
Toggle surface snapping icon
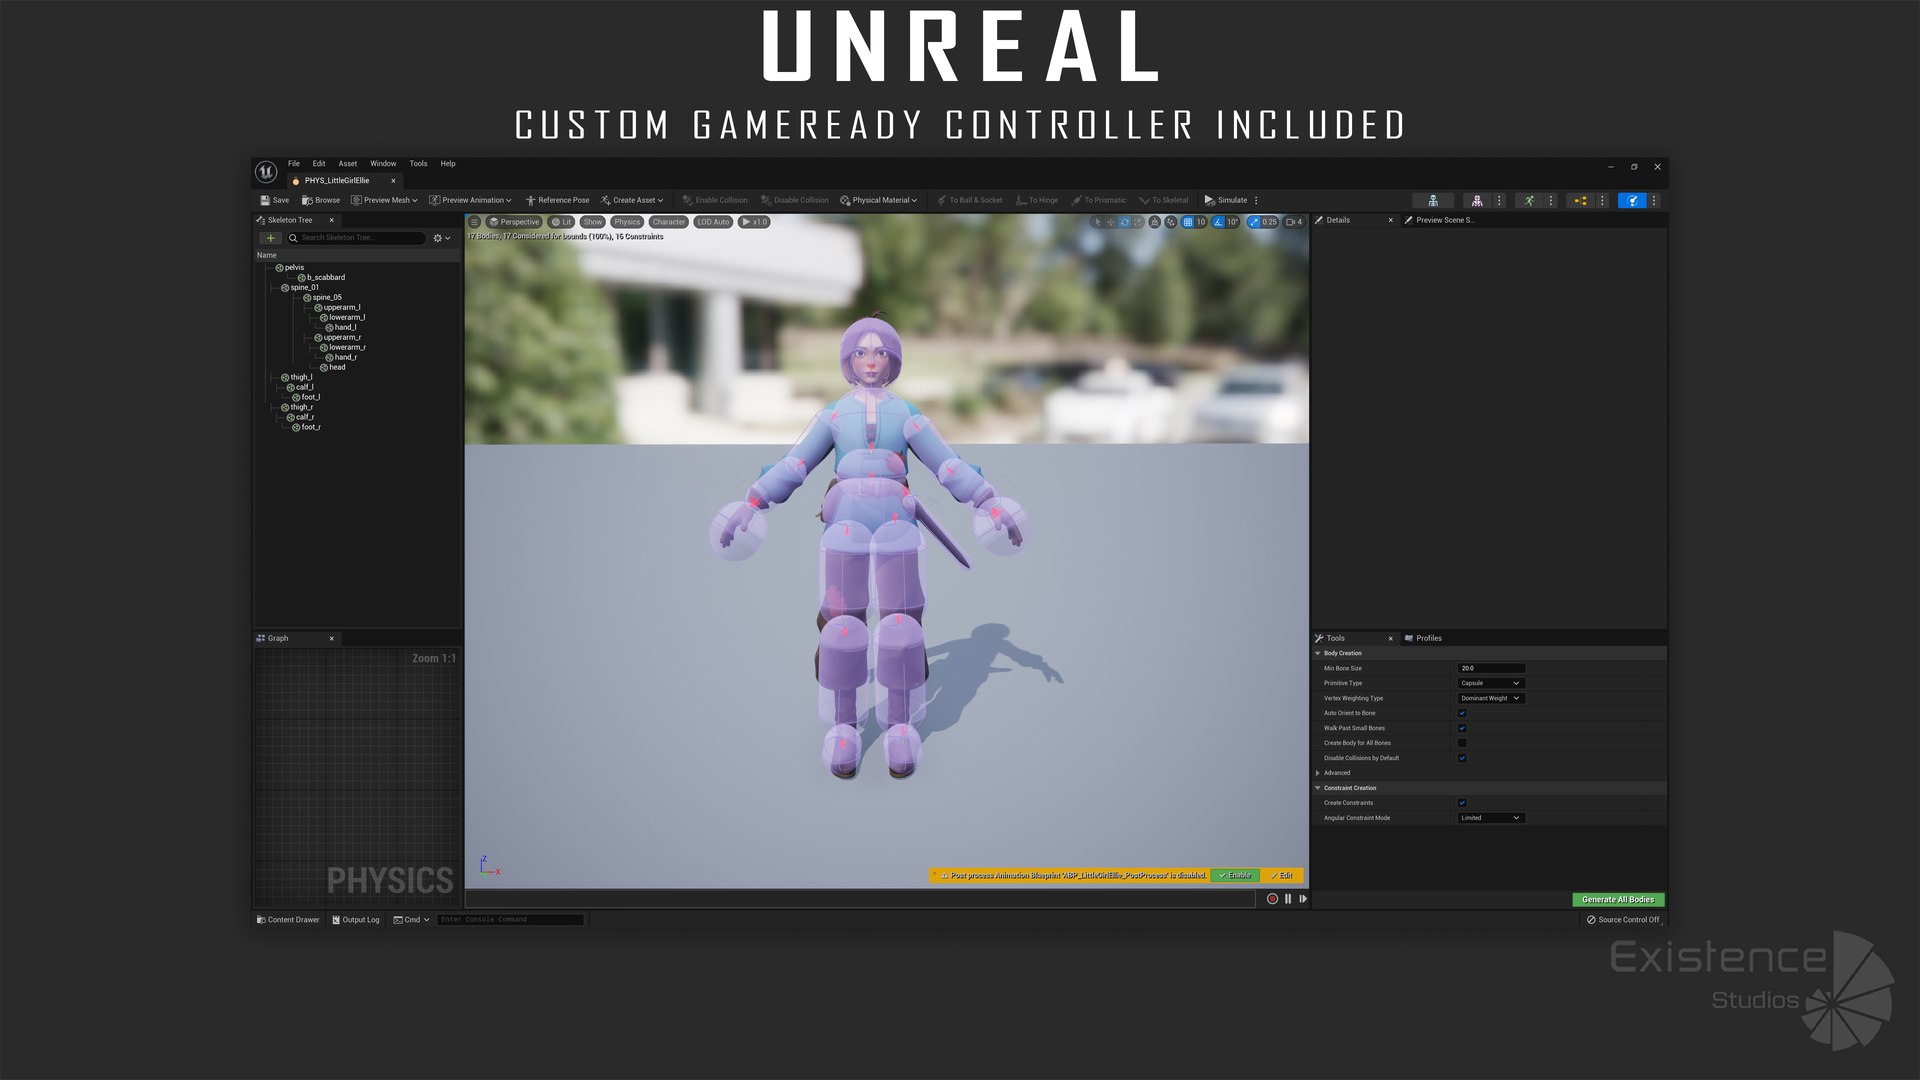click(x=1171, y=222)
